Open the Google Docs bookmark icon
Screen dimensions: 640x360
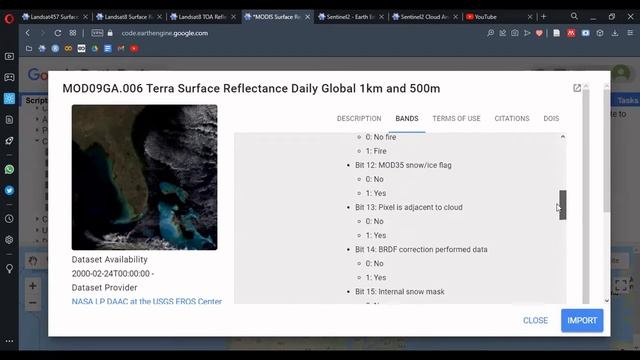pos(108,49)
